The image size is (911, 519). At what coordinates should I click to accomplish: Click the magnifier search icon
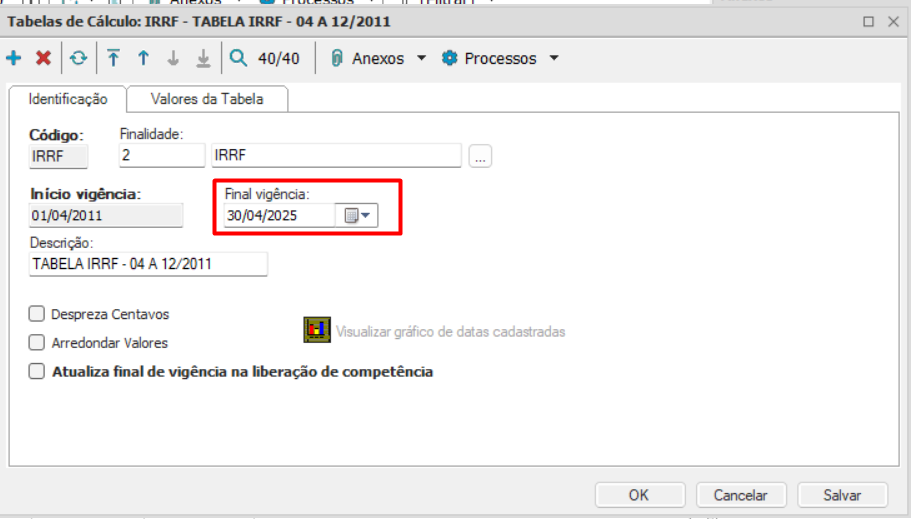pos(238,58)
